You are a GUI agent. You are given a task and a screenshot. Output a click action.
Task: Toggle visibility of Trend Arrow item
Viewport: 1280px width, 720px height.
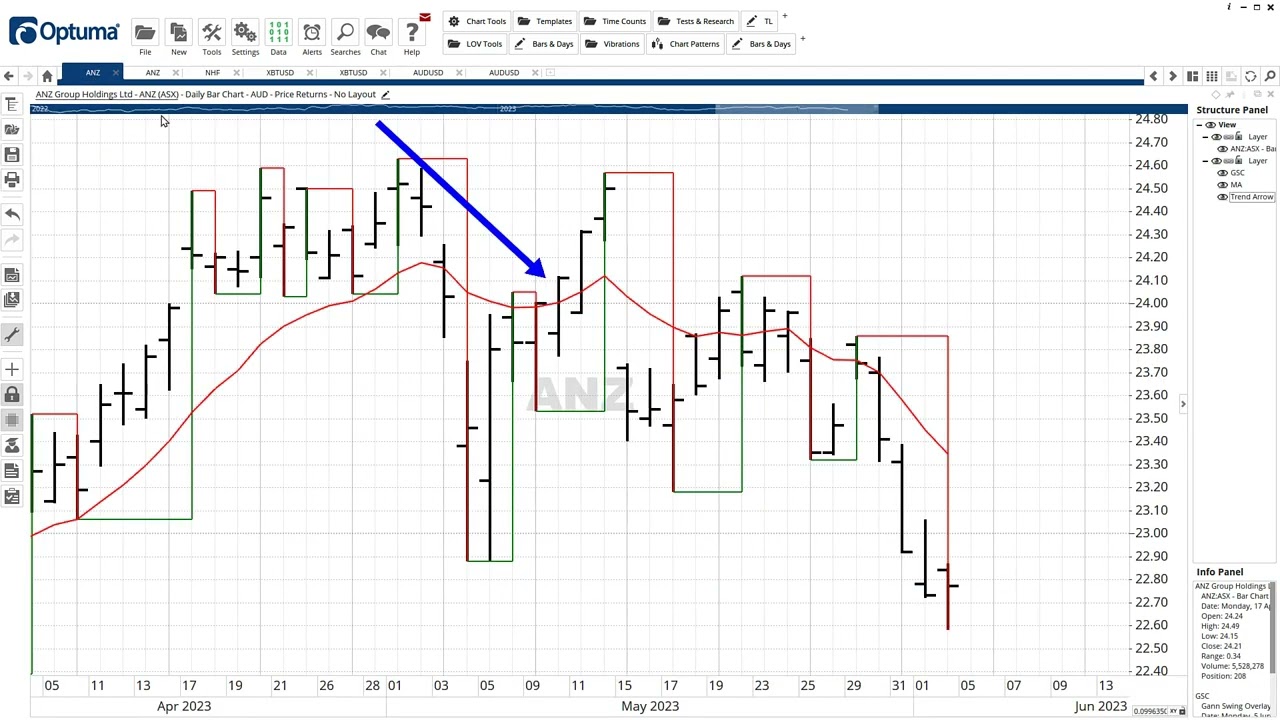1223,197
